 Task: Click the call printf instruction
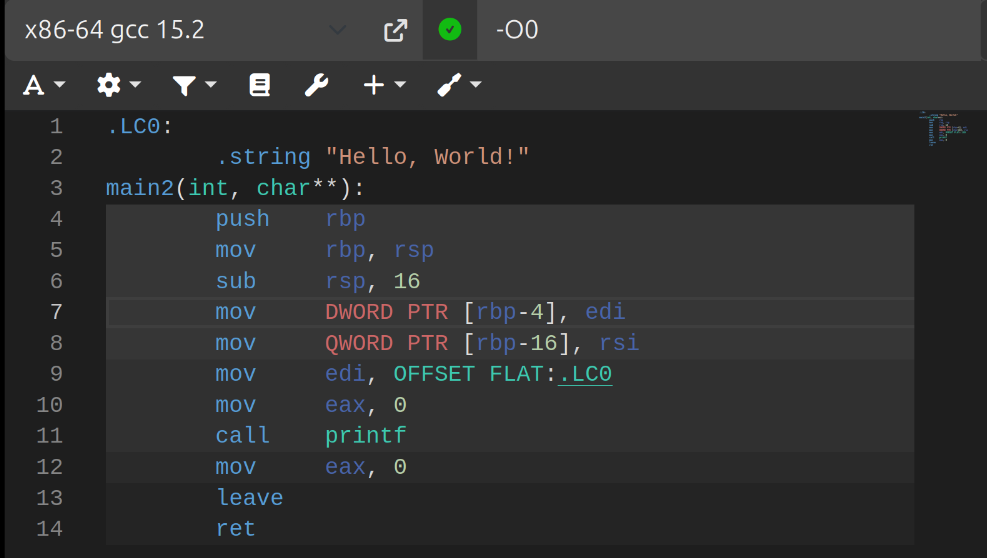(x=311, y=436)
